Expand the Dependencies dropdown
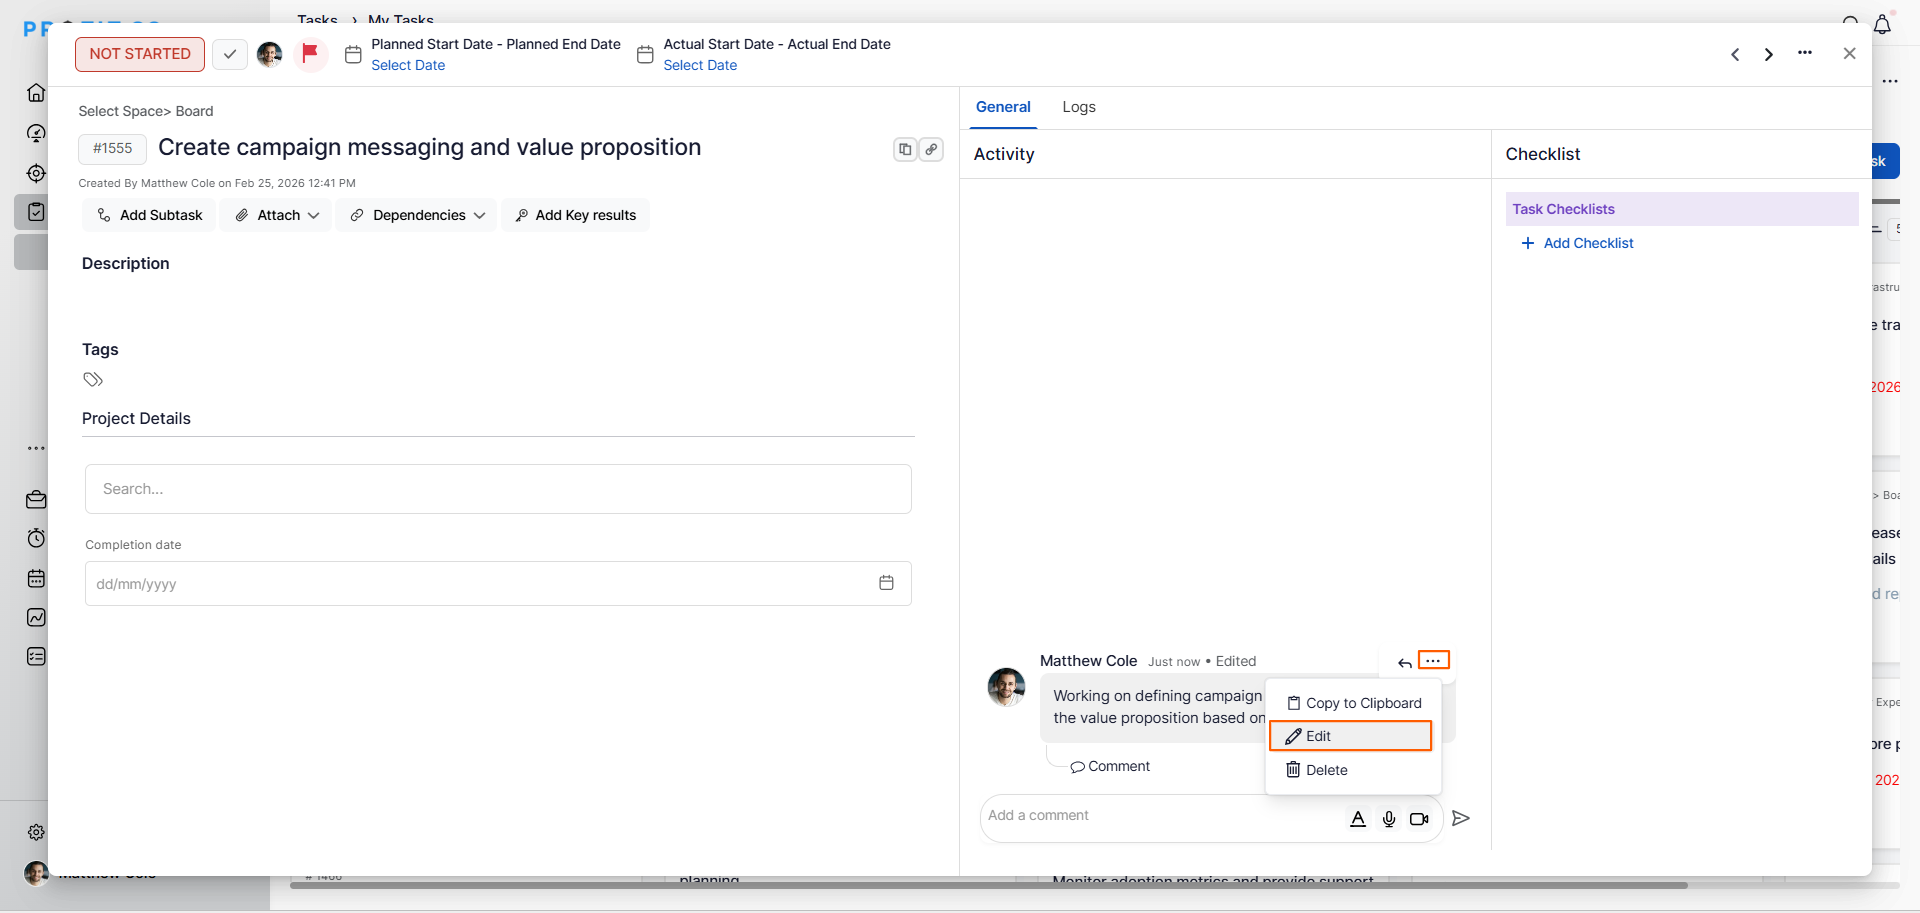Screen dimensions: 1920x913 click(x=417, y=215)
